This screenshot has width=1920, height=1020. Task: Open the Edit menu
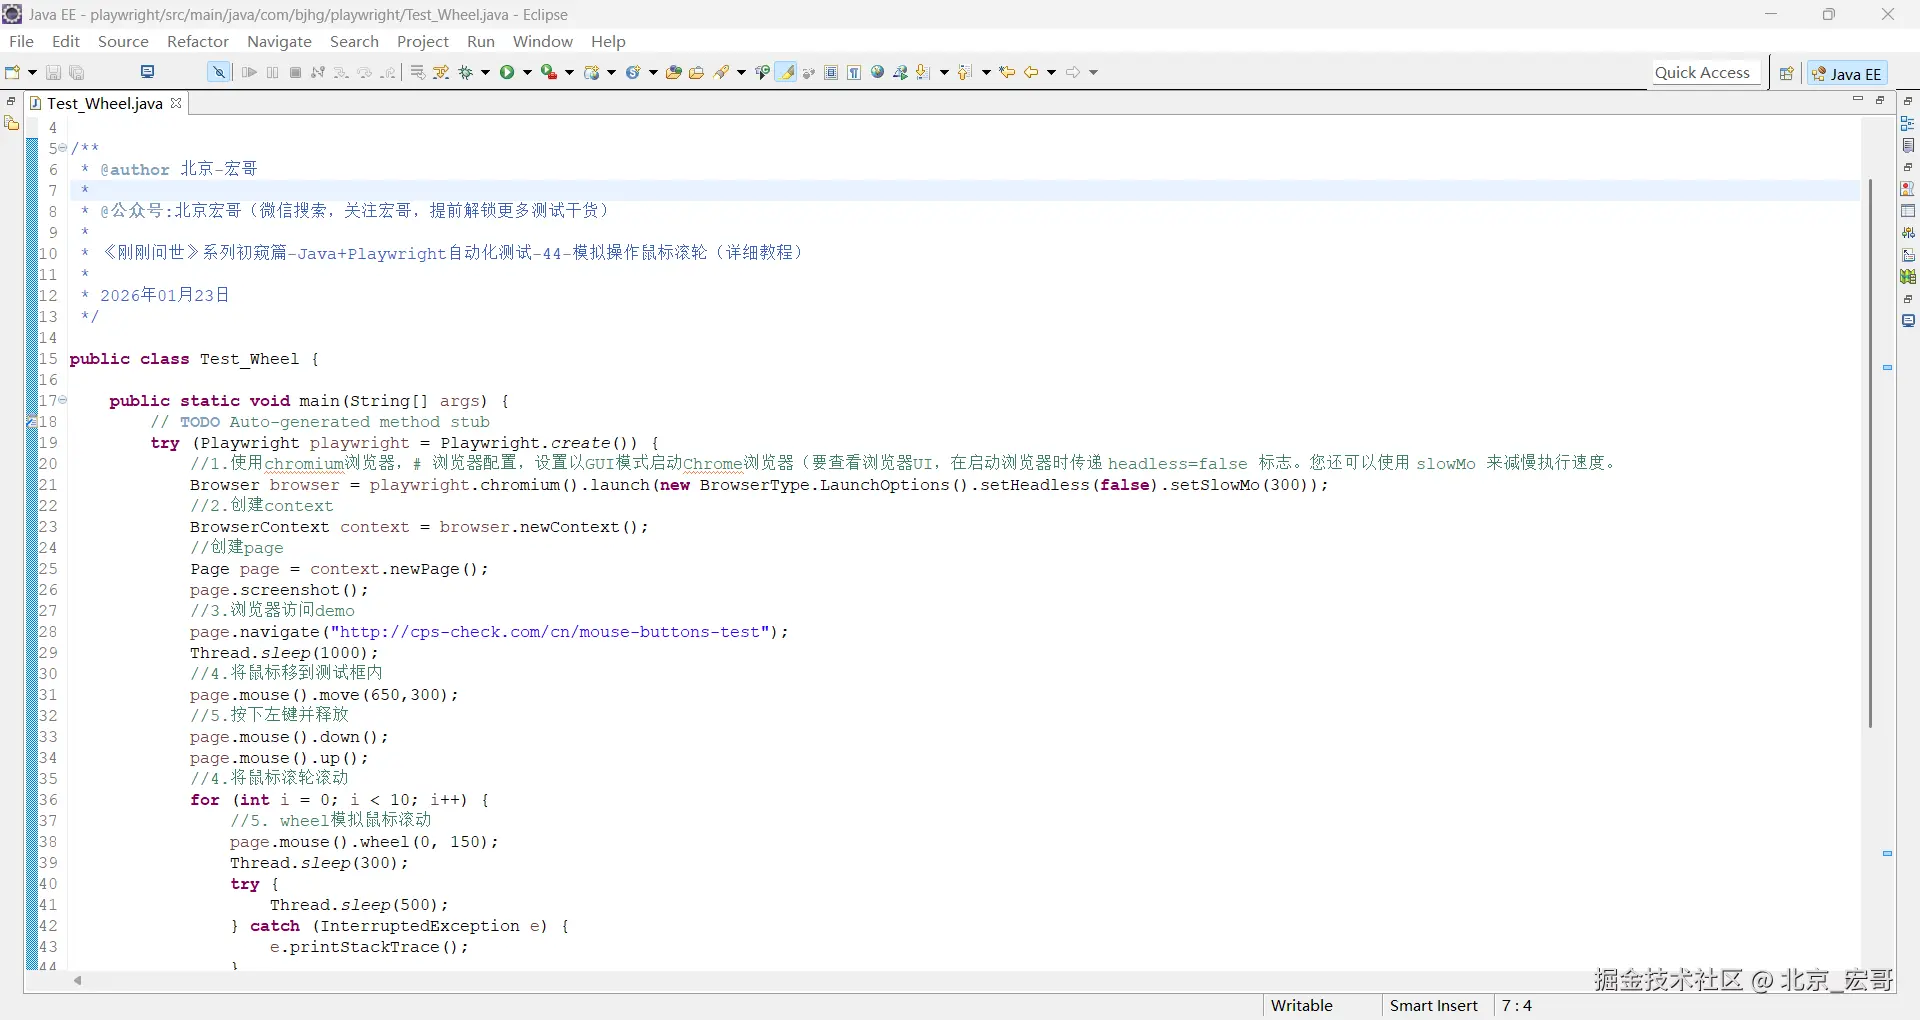[x=66, y=41]
